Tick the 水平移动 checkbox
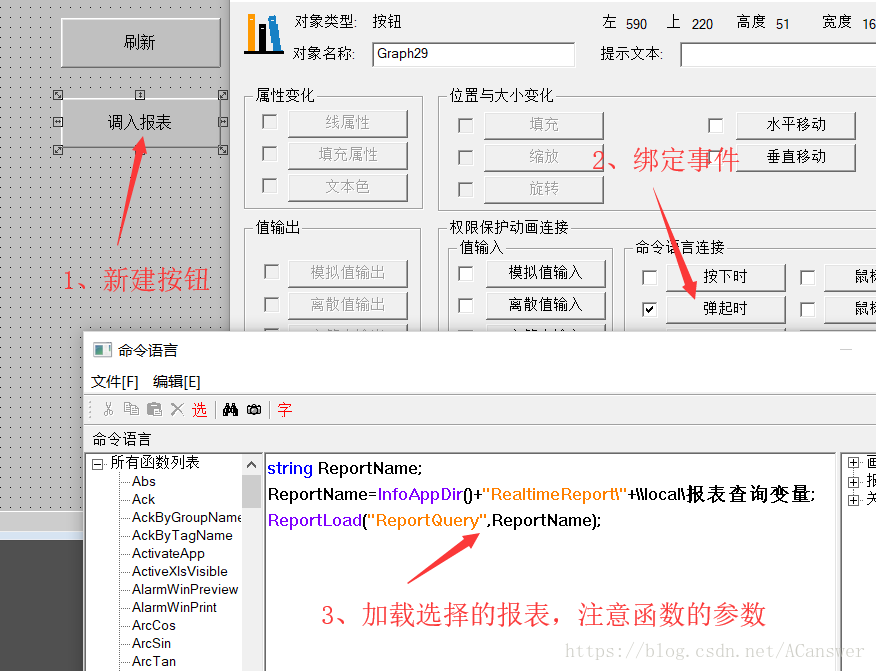The width and height of the screenshot is (876, 671). tap(716, 125)
